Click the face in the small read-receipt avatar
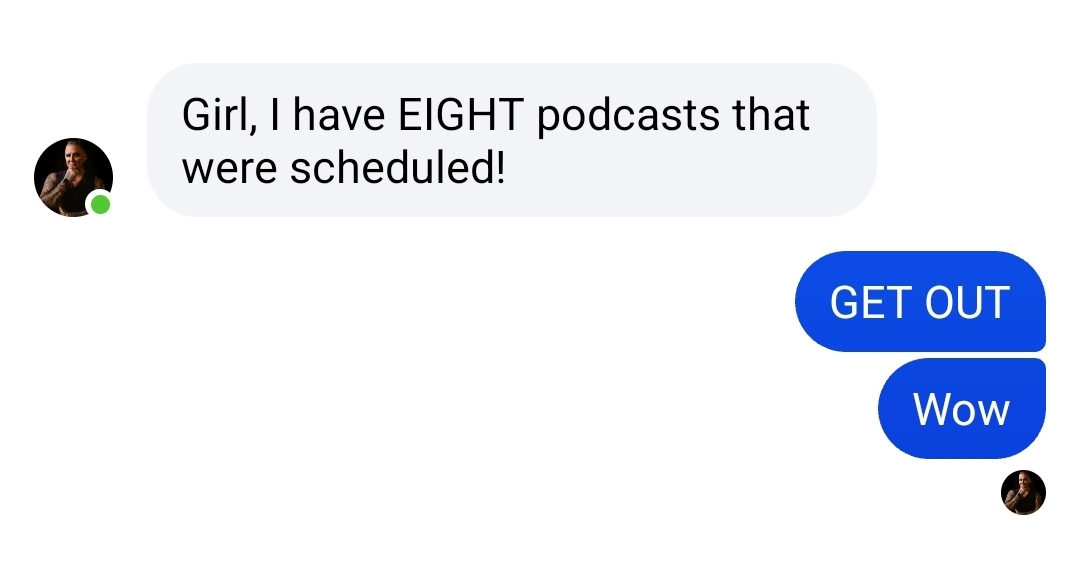The height and width of the screenshot is (564, 1080). pos(1023,481)
